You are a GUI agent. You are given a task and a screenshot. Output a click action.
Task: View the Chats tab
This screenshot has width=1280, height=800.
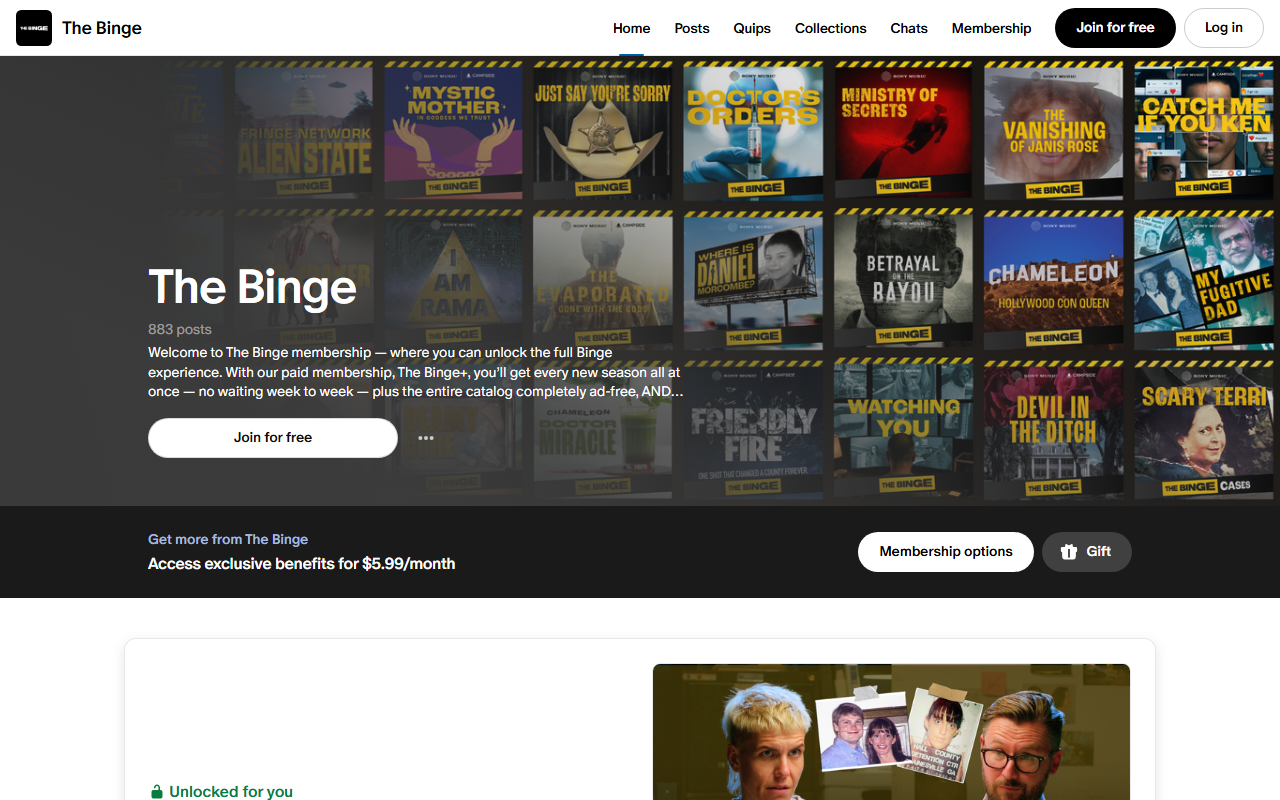909,28
